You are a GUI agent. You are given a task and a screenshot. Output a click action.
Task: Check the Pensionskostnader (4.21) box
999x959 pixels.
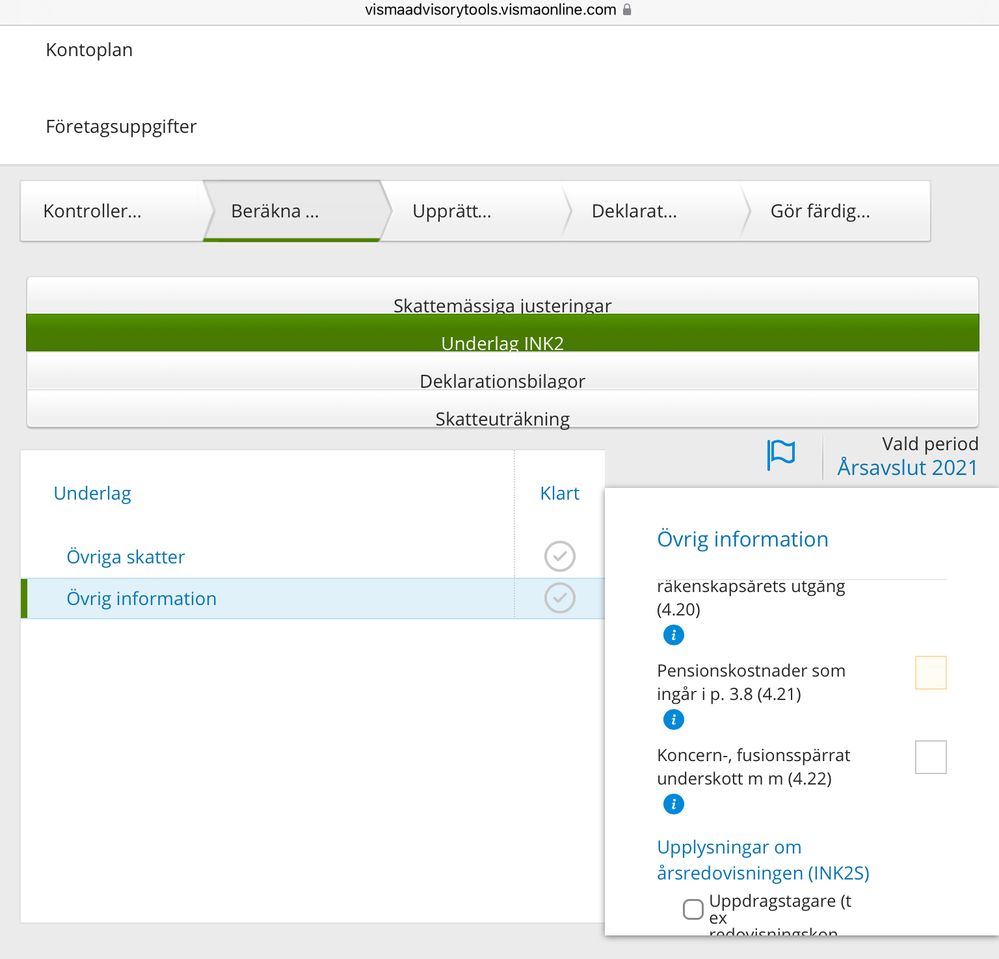click(930, 673)
